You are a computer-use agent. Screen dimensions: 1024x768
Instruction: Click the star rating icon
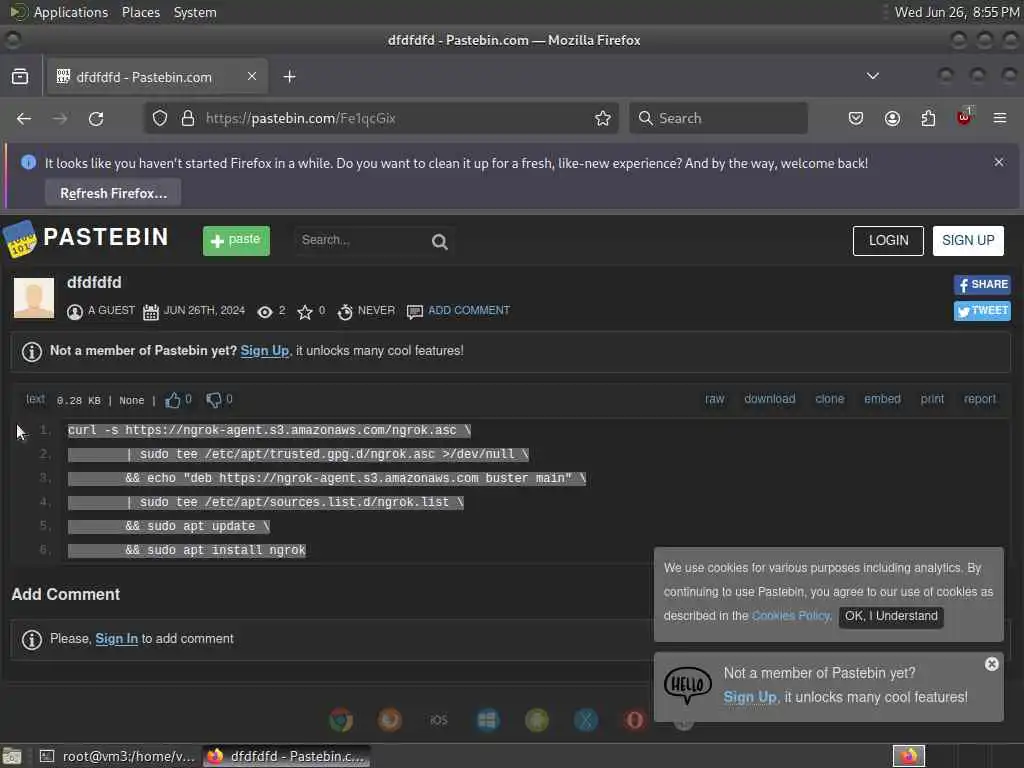point(304,312)
